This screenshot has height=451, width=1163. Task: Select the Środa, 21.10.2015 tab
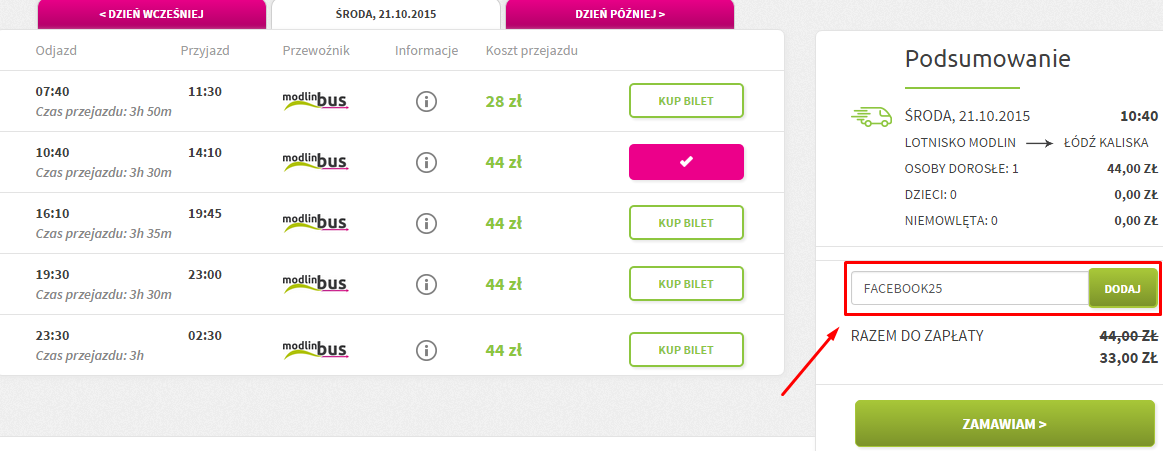tap(386, 14)
